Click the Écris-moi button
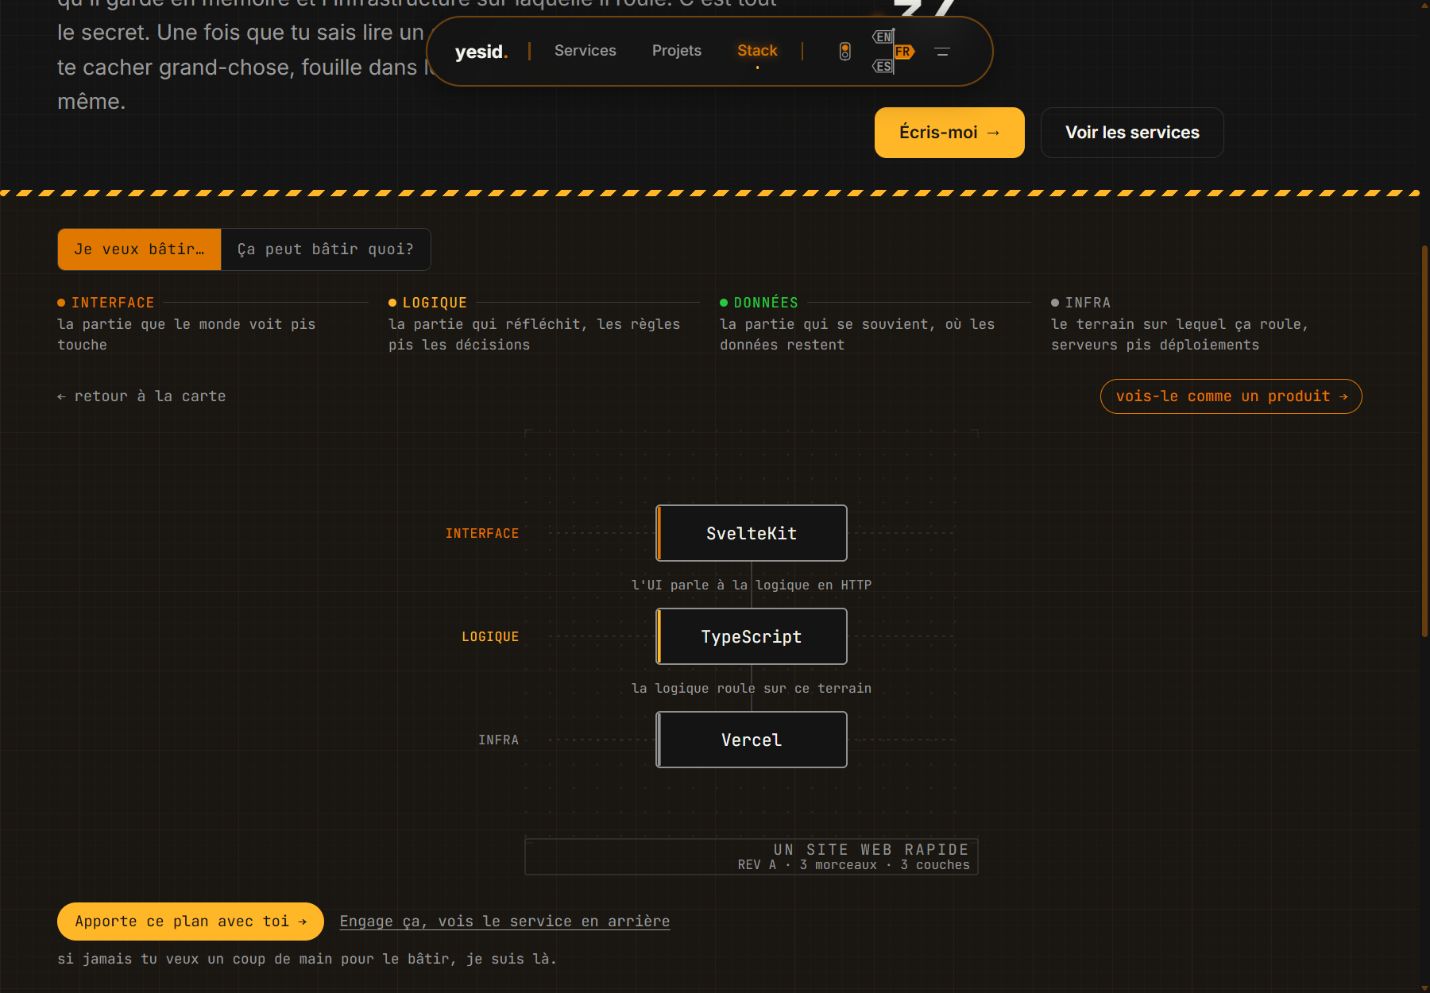Viewport: 1430px width, 993px height. coord(949,132)
